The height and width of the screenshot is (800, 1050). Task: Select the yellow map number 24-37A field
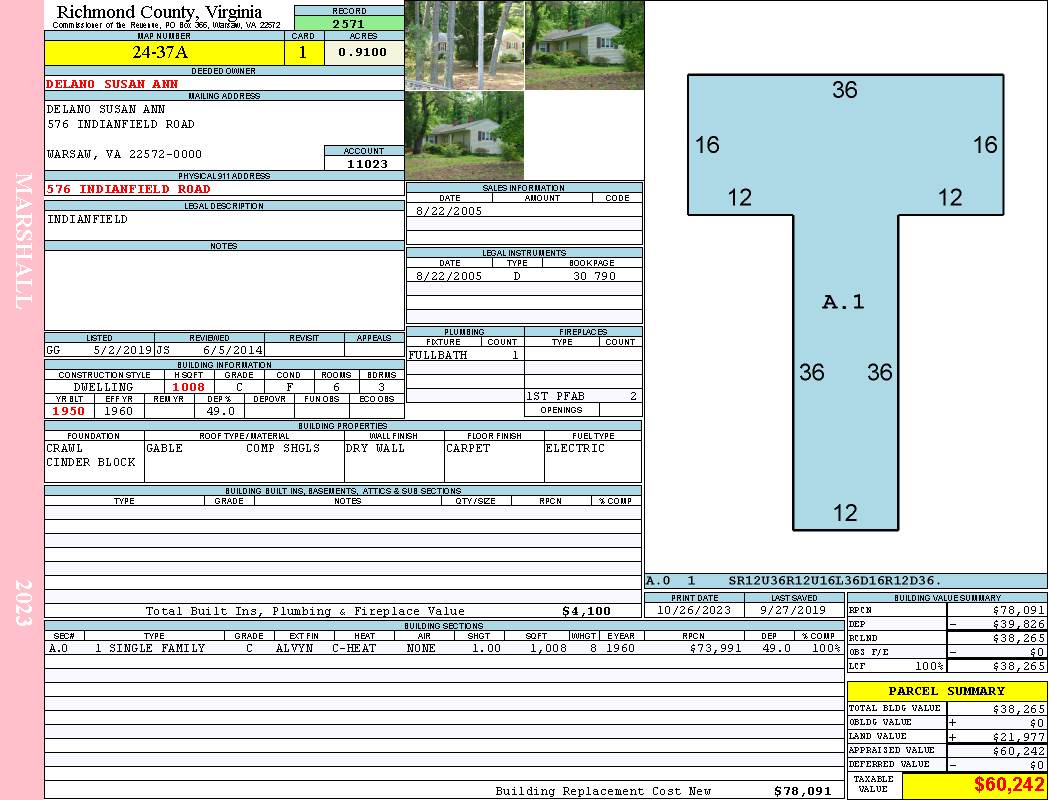pyautogui.click(x=160, y=53)
